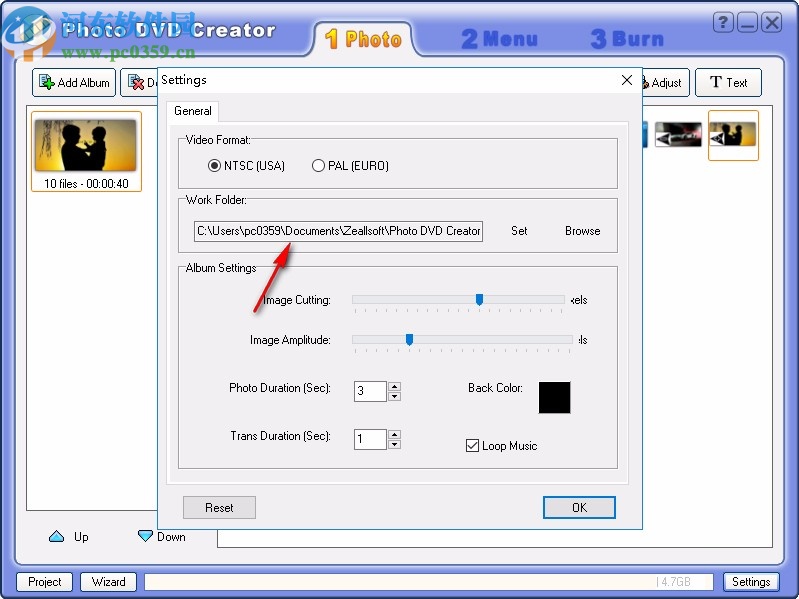Click the Image Cutting slider handle

479,300
